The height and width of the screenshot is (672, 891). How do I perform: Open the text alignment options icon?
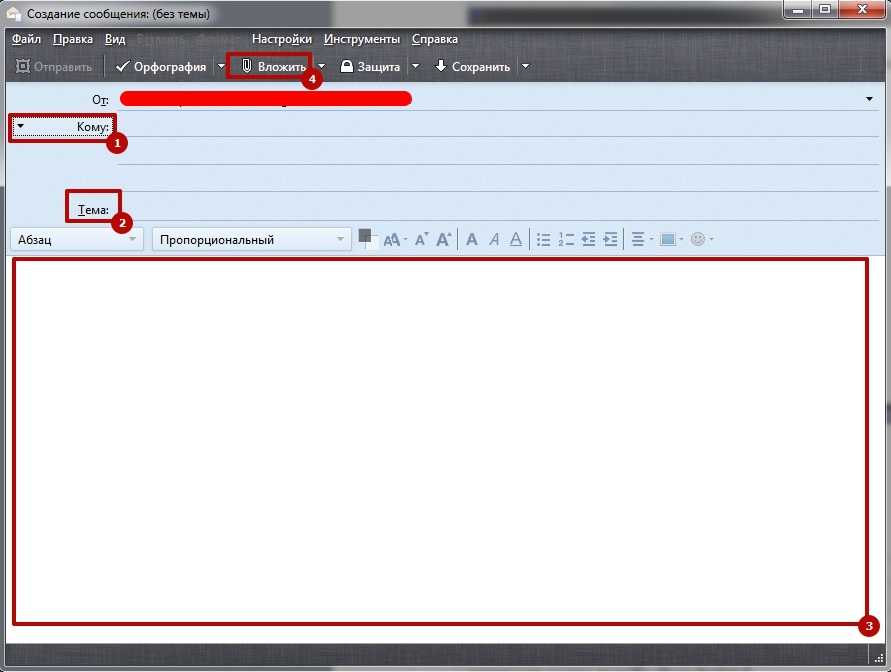pos(638,240)
